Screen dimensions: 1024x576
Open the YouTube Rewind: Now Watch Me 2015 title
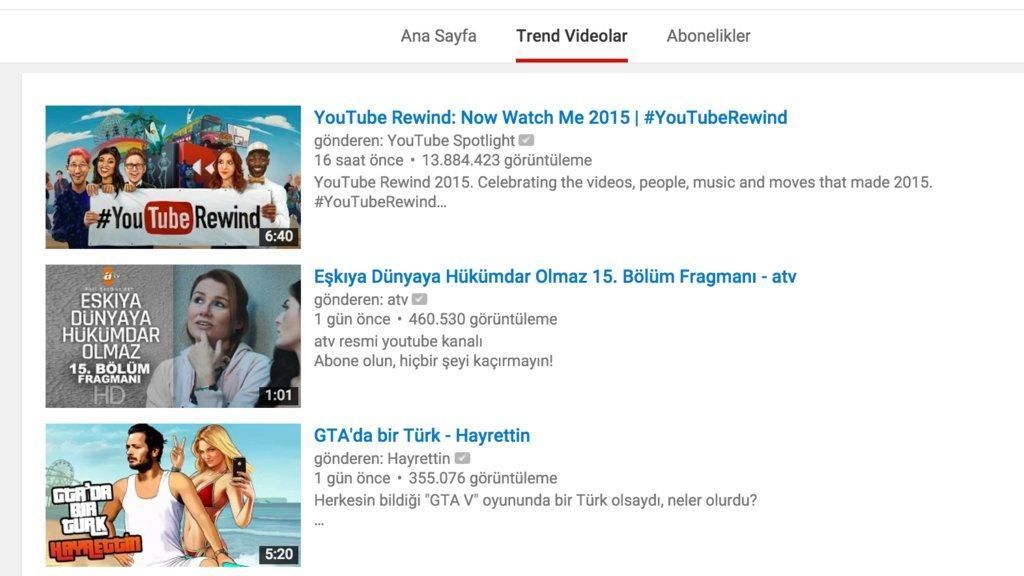(550, 118)
